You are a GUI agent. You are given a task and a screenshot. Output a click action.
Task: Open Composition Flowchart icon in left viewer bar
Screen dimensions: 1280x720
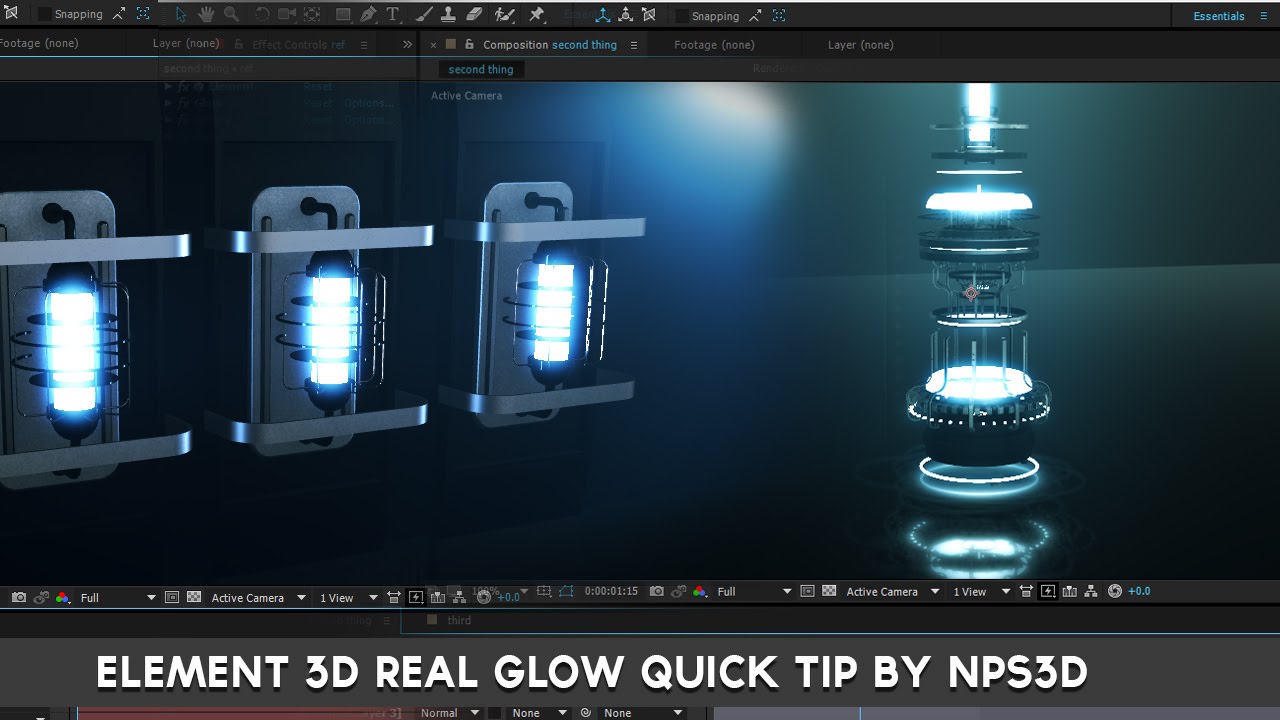click(x=458, y=597)
